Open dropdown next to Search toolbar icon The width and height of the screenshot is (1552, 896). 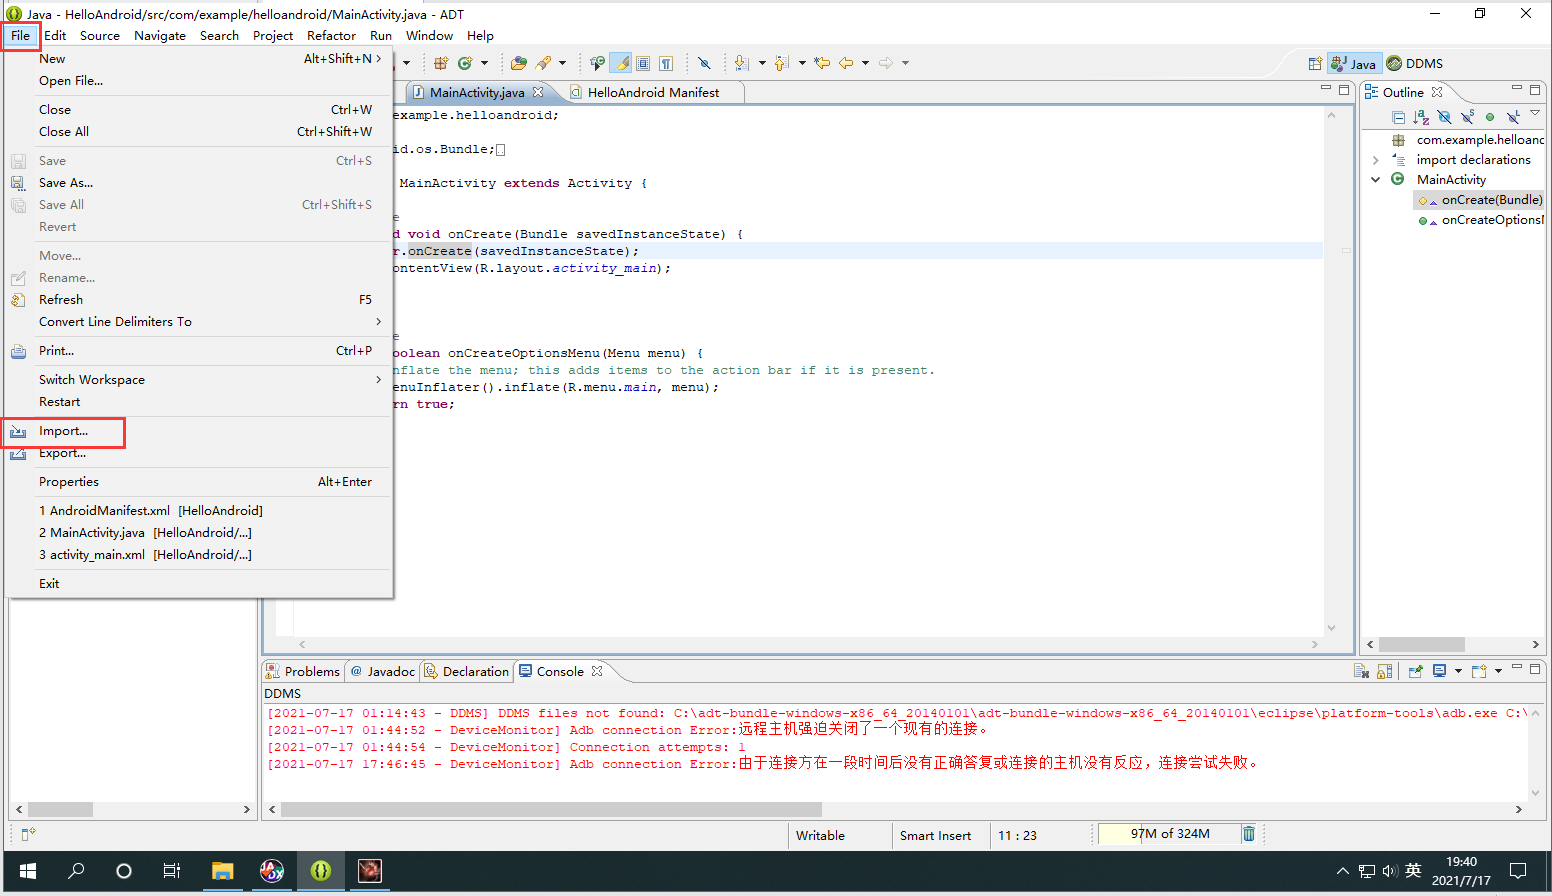563,63
